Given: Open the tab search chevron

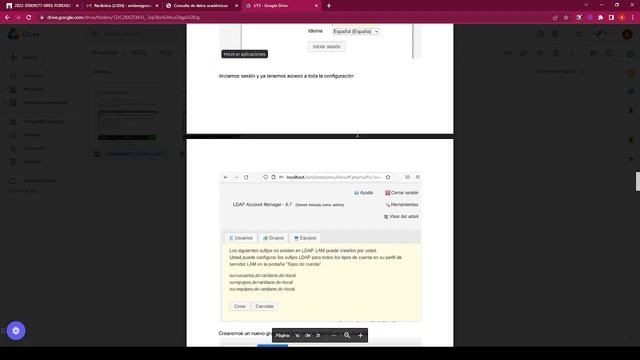Looking at the screenshot, I should tap(586, 5).
